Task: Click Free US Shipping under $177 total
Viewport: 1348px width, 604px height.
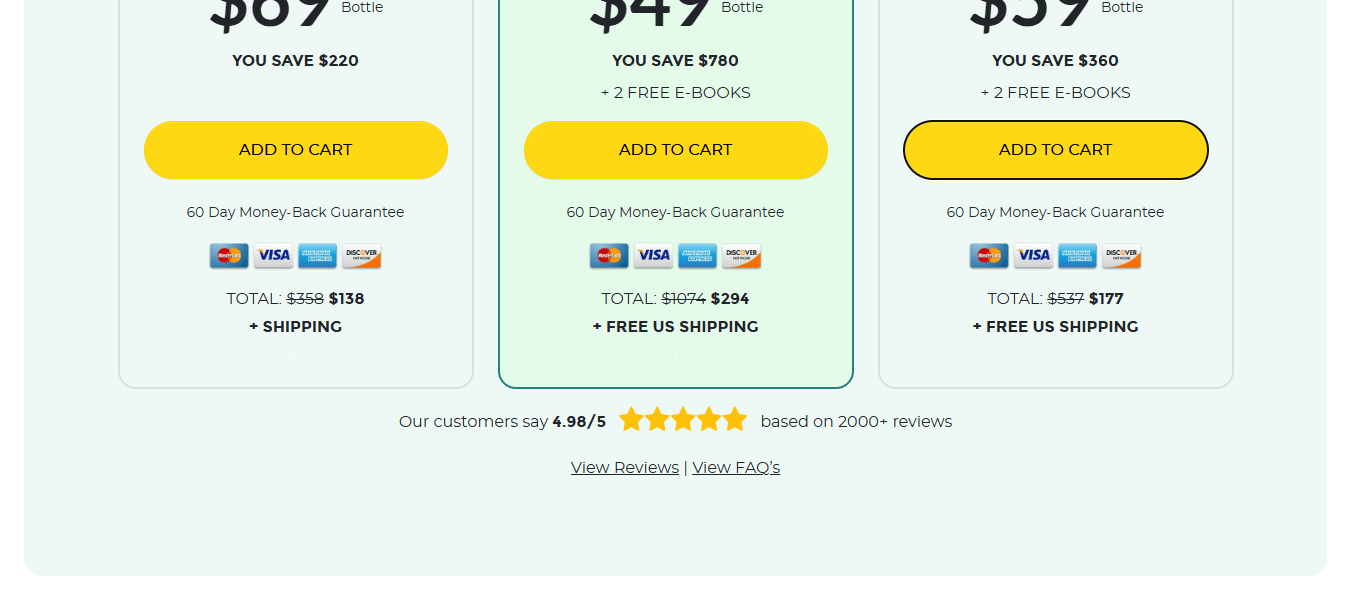Action: [x=1056, y=327]
